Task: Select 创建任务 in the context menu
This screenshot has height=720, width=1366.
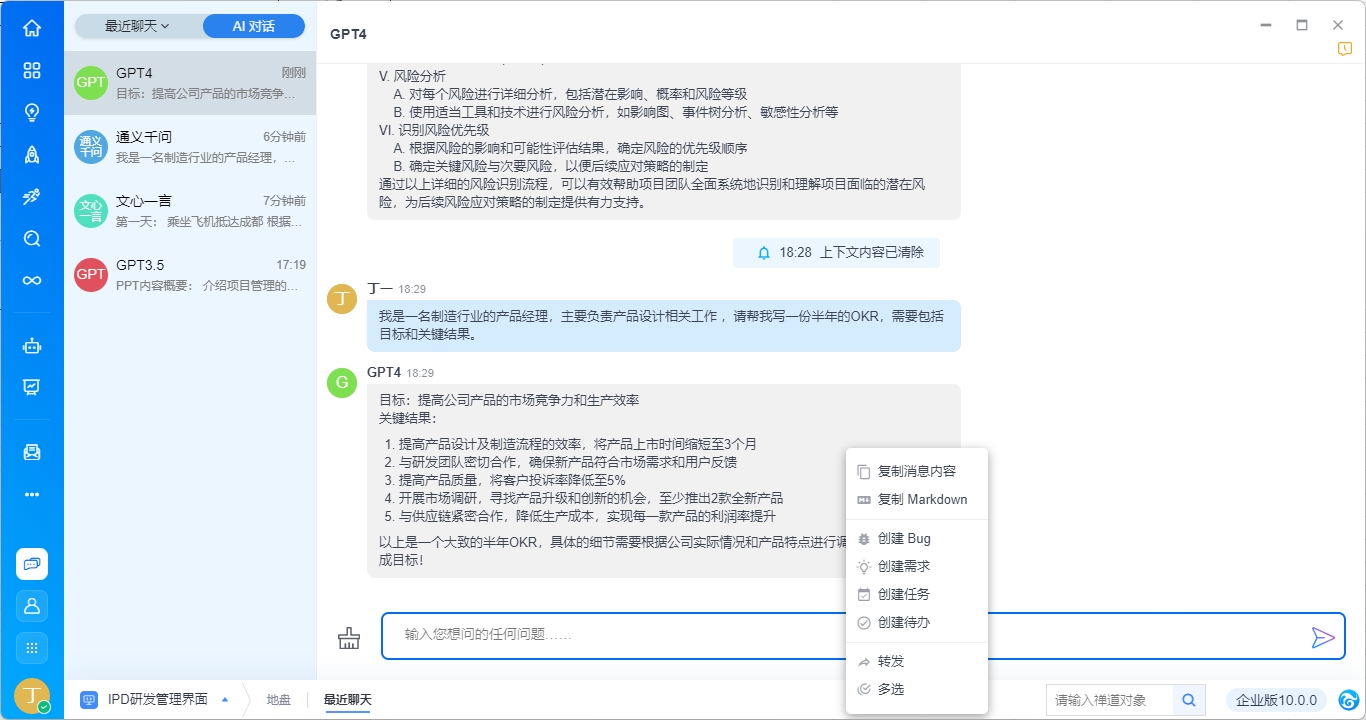Action: point(917,594)
